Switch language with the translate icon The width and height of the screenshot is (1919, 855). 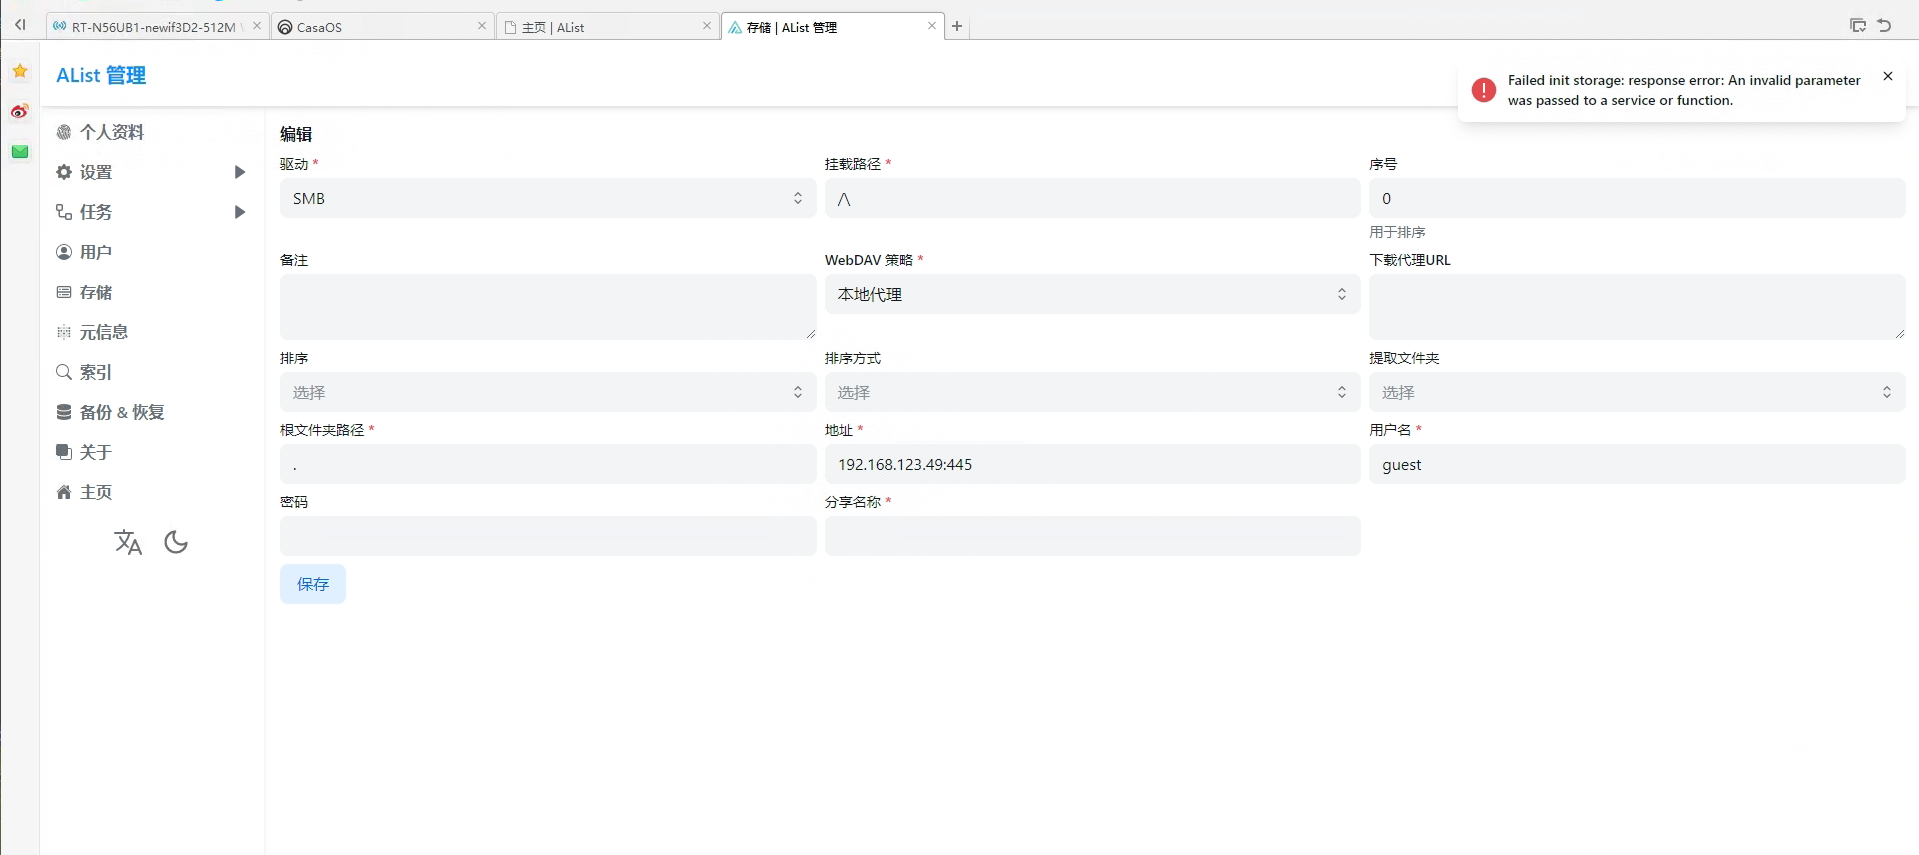pos(128,542)
